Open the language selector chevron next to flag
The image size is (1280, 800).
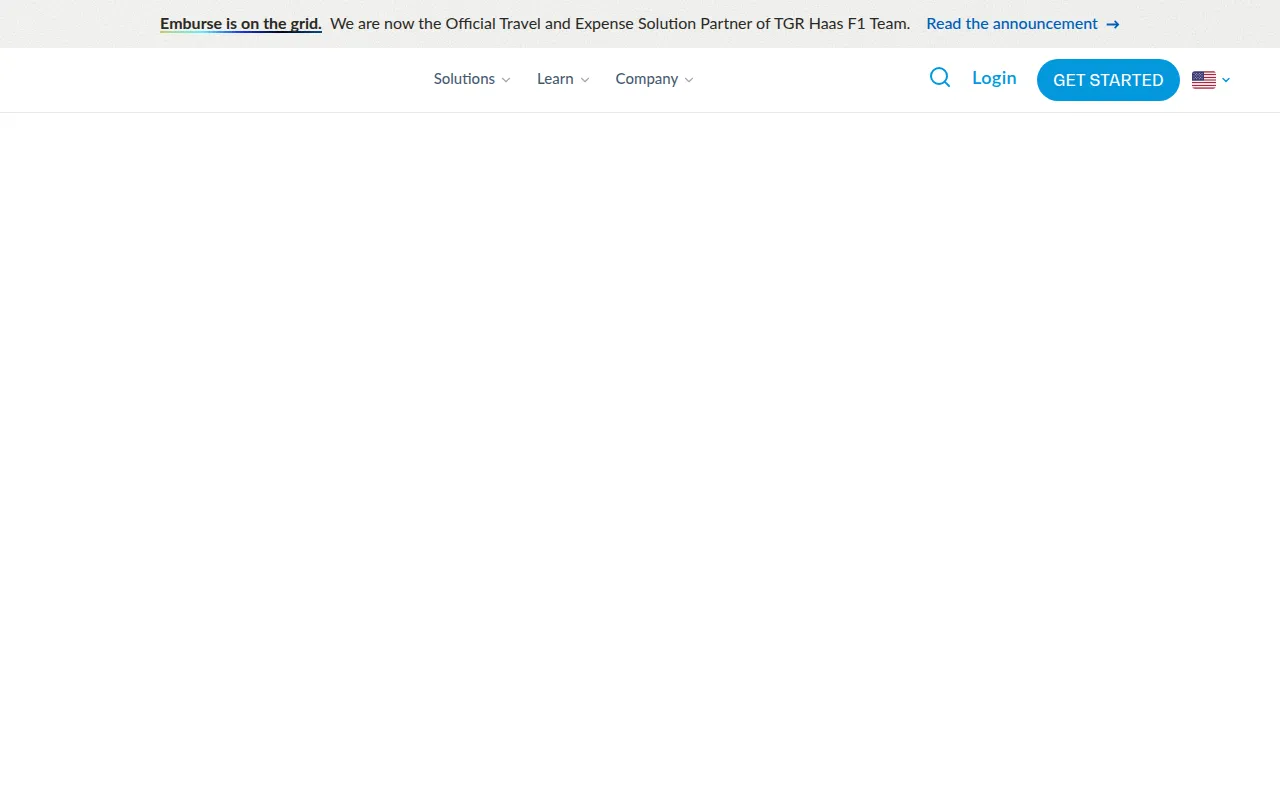pos(1226,80)
